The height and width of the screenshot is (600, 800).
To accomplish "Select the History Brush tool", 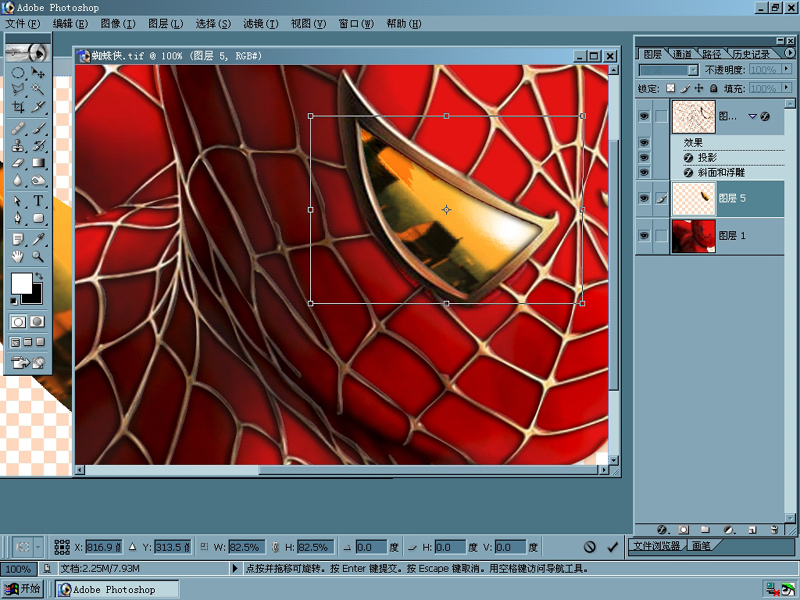I will click(x=38, y=145).
